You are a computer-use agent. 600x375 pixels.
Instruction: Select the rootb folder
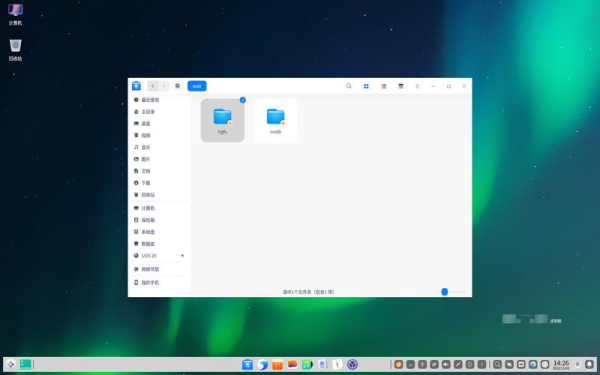tap(276, 120)
